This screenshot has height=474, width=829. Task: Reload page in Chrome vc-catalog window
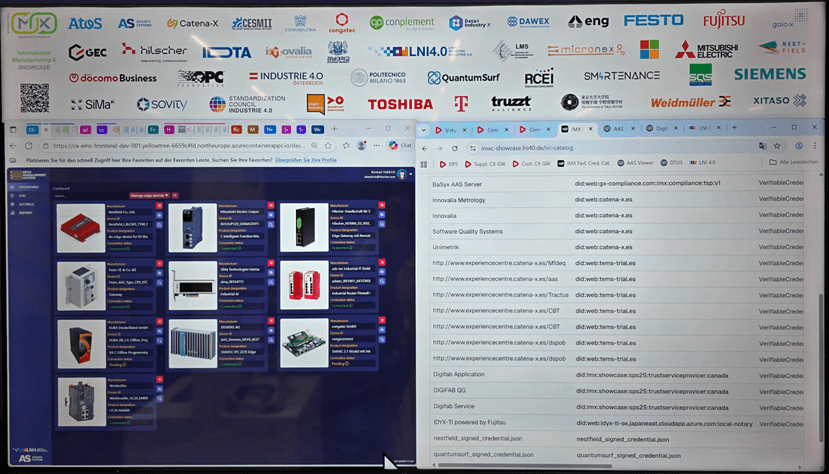455,148
